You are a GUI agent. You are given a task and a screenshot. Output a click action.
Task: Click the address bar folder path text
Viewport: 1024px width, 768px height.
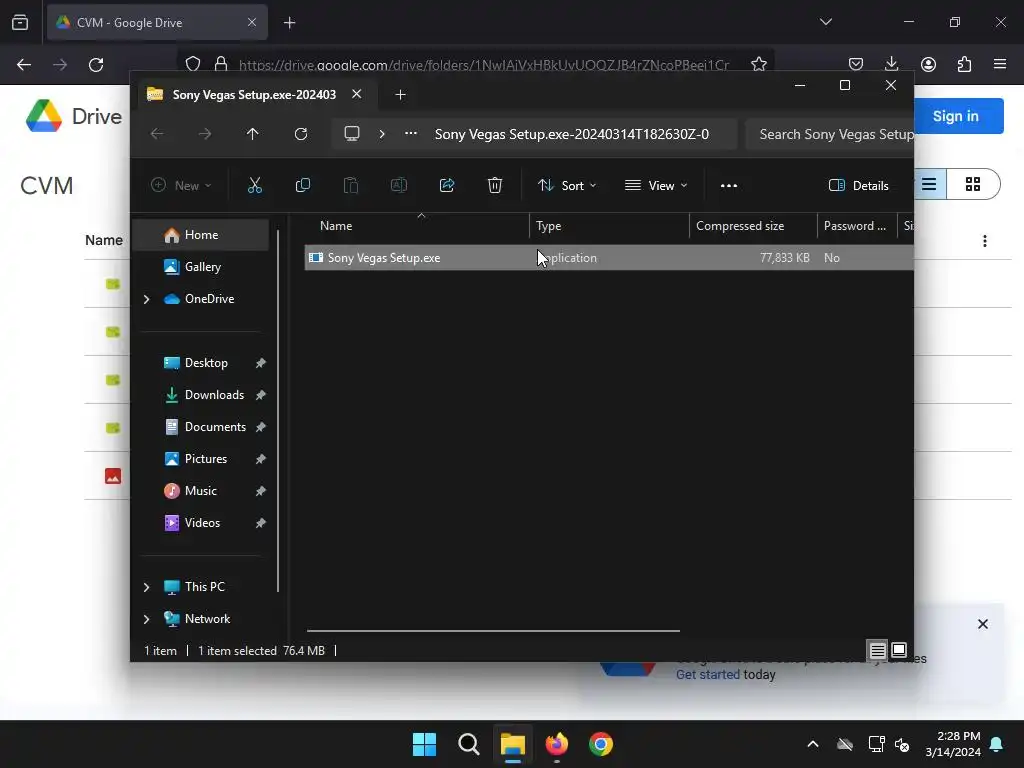tap(571, 134)
